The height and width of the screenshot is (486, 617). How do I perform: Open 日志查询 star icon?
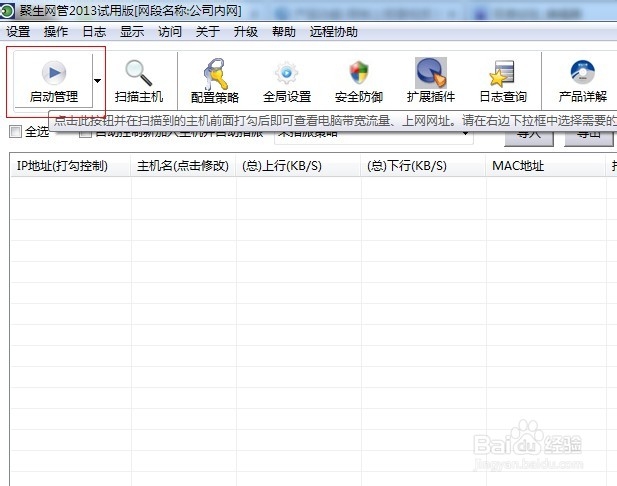502,73
